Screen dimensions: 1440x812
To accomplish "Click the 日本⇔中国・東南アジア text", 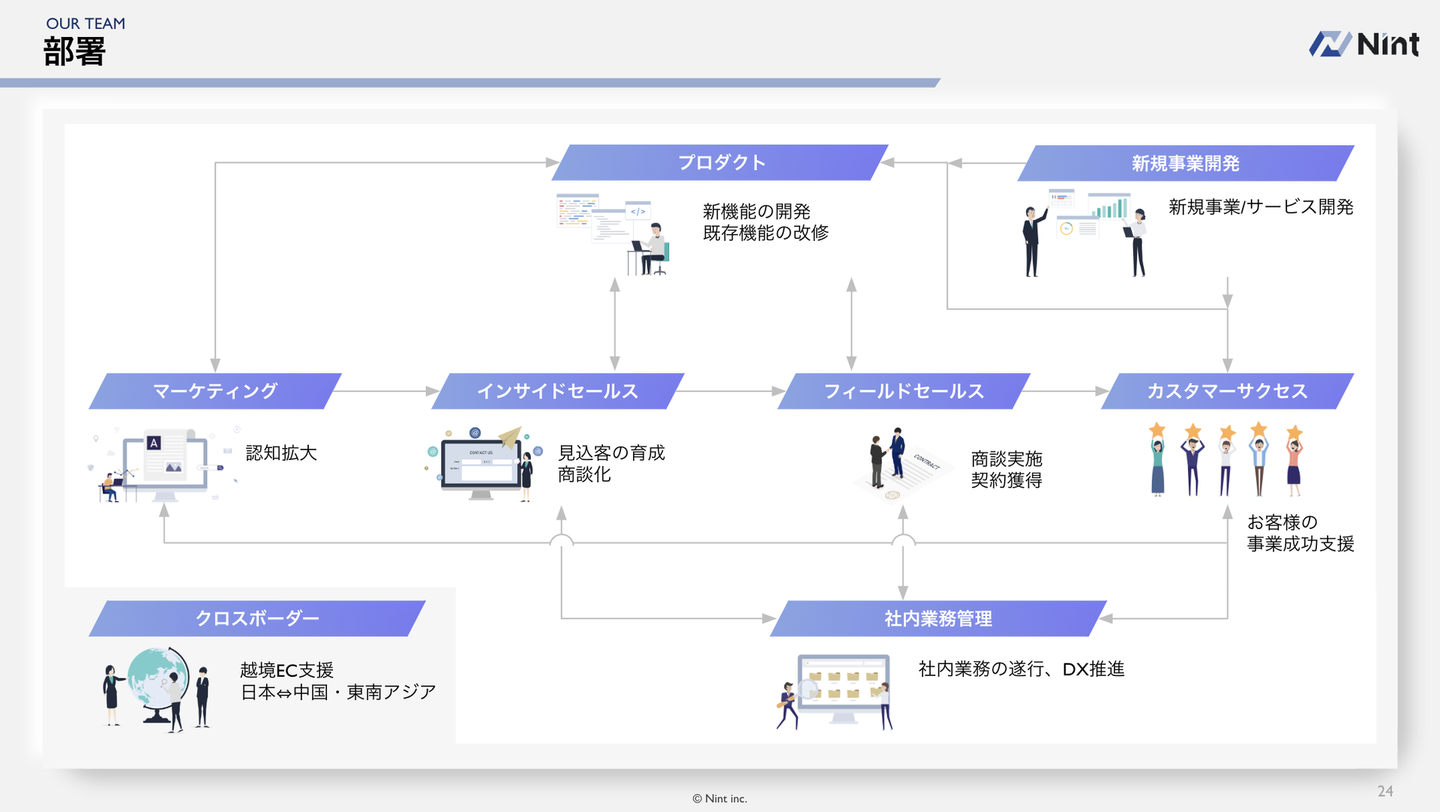I will [338, 692].
